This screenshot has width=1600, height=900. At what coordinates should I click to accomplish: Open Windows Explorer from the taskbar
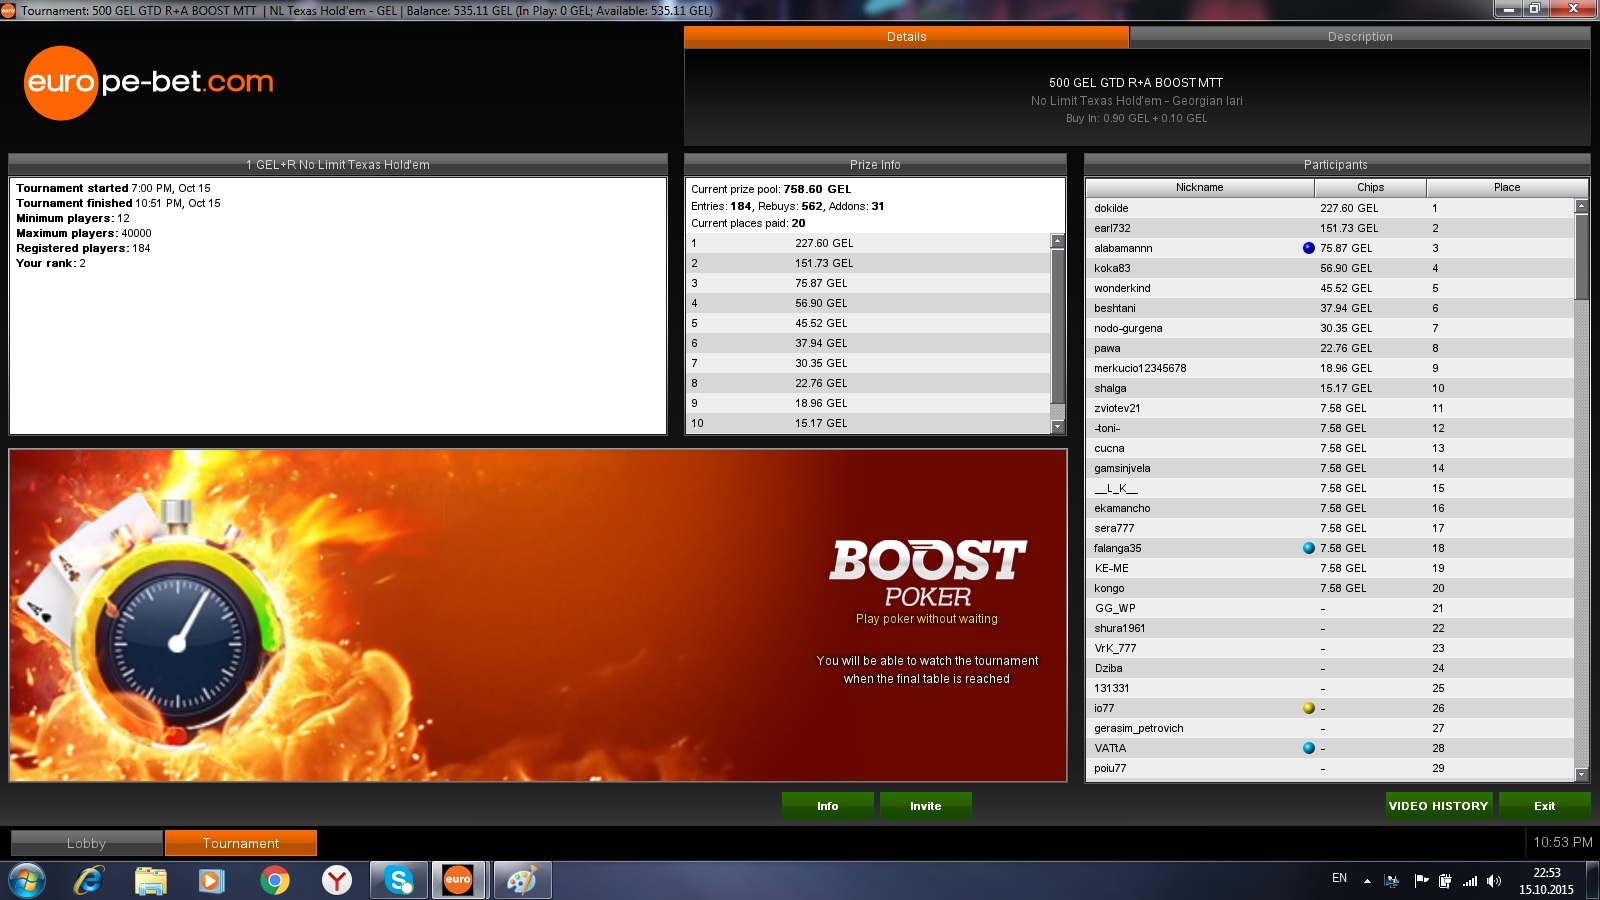pos(150,881)
